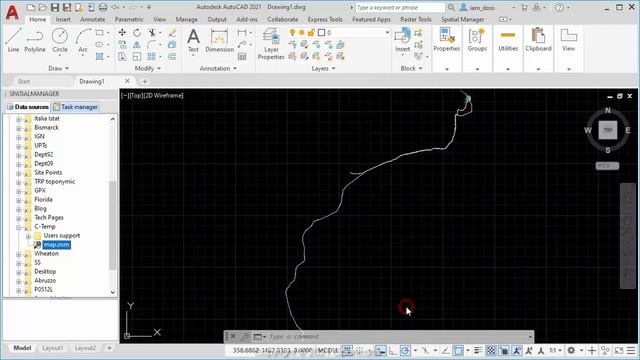Image resolution: width=640 pixels, height=360 pixels.
Task: Open annotation scale 1:1 dropdown
Action: [x=555, y=350]
